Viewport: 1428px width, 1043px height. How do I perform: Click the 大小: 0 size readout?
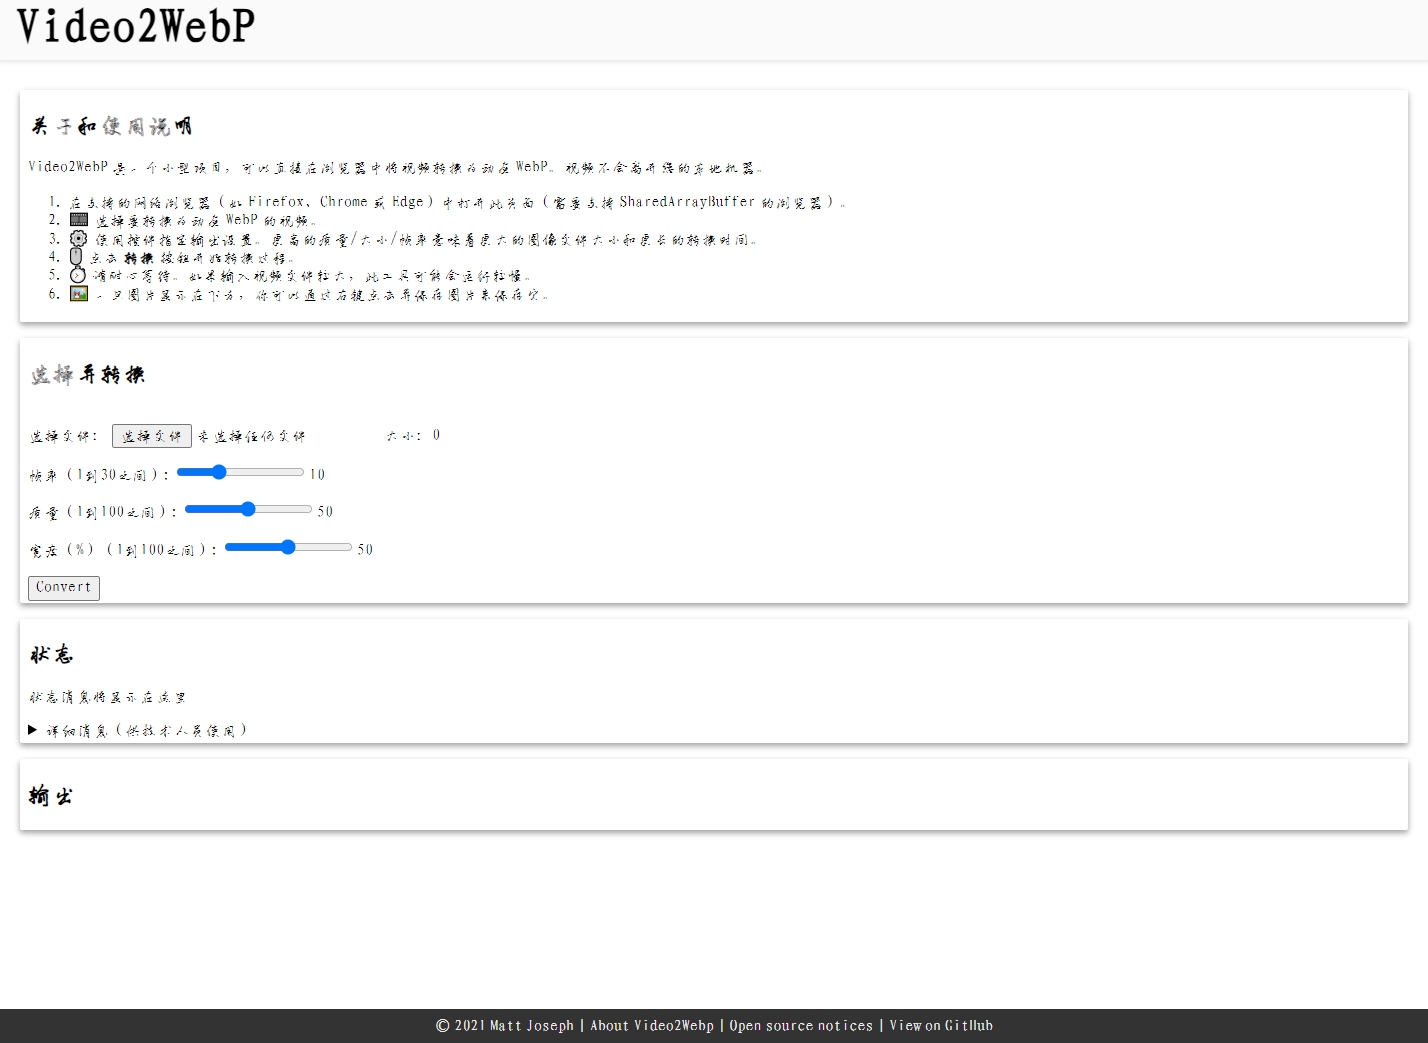click(413, 435)
